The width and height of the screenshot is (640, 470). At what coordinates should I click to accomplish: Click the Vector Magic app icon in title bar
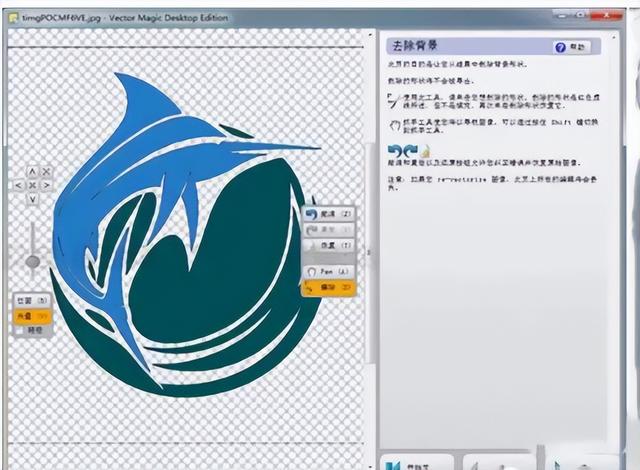[x=13, y=18]
